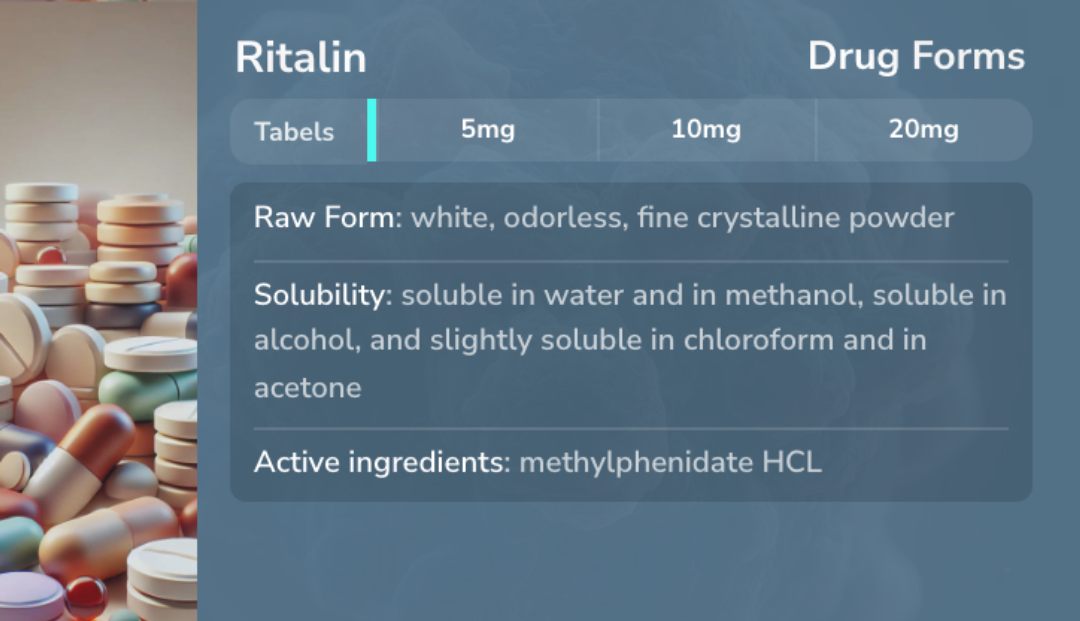Click the cyan vertical indicator bar
The image size is (1080, 621).
[x=372, y=130]
